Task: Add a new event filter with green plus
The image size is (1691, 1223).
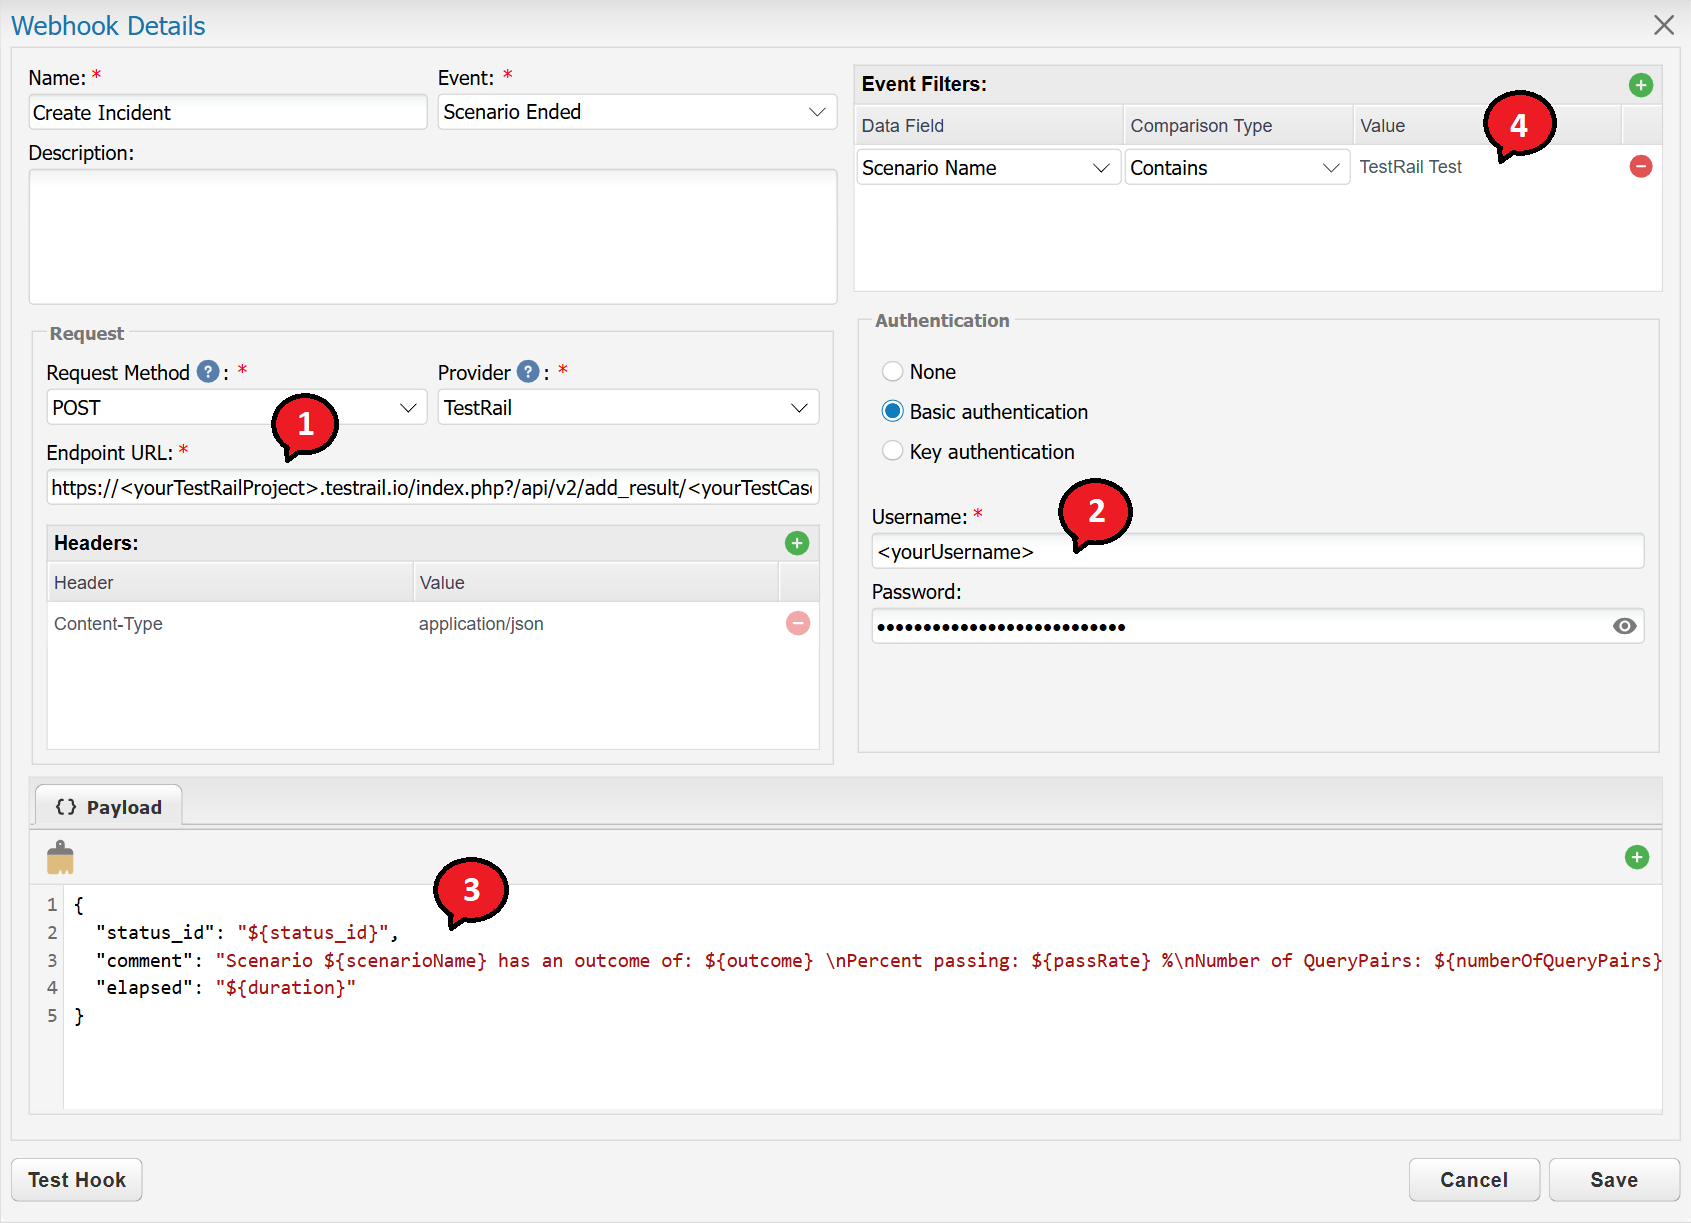Action: (1640, 85)
